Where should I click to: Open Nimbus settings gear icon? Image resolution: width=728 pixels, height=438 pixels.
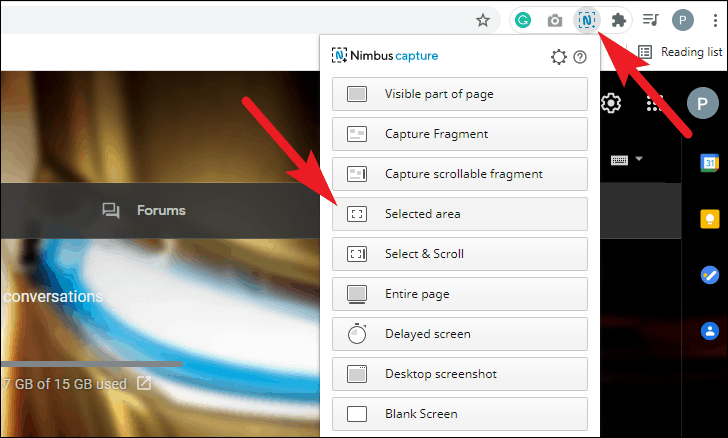click(559, 57)
